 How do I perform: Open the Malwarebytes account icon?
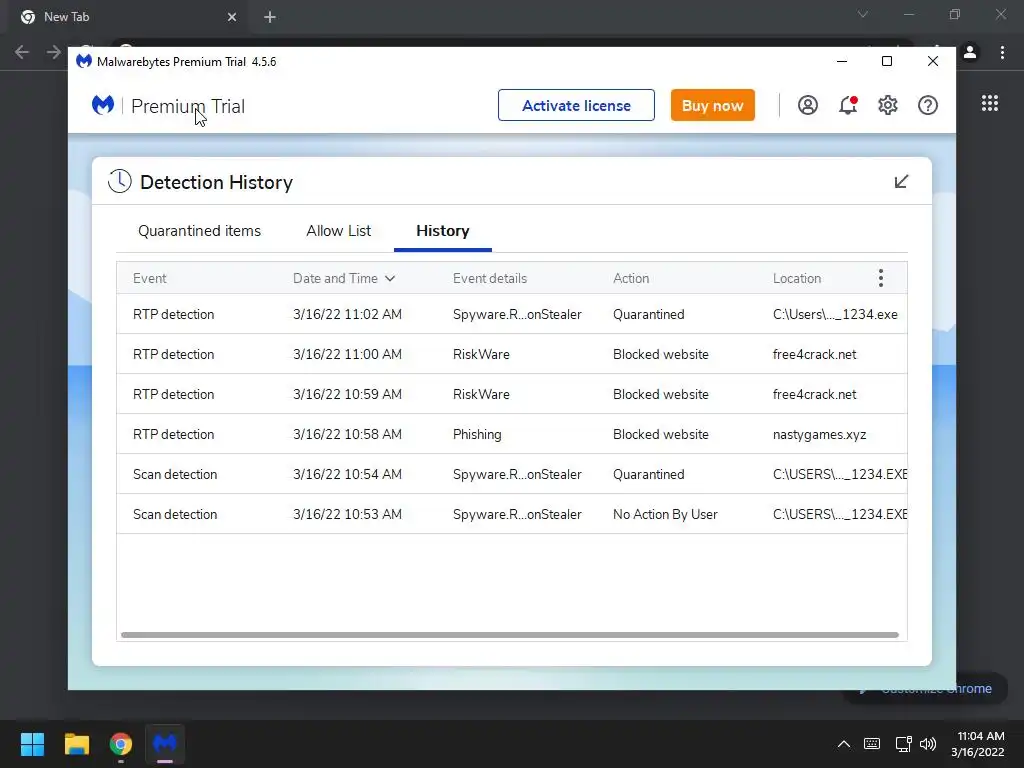807,105
